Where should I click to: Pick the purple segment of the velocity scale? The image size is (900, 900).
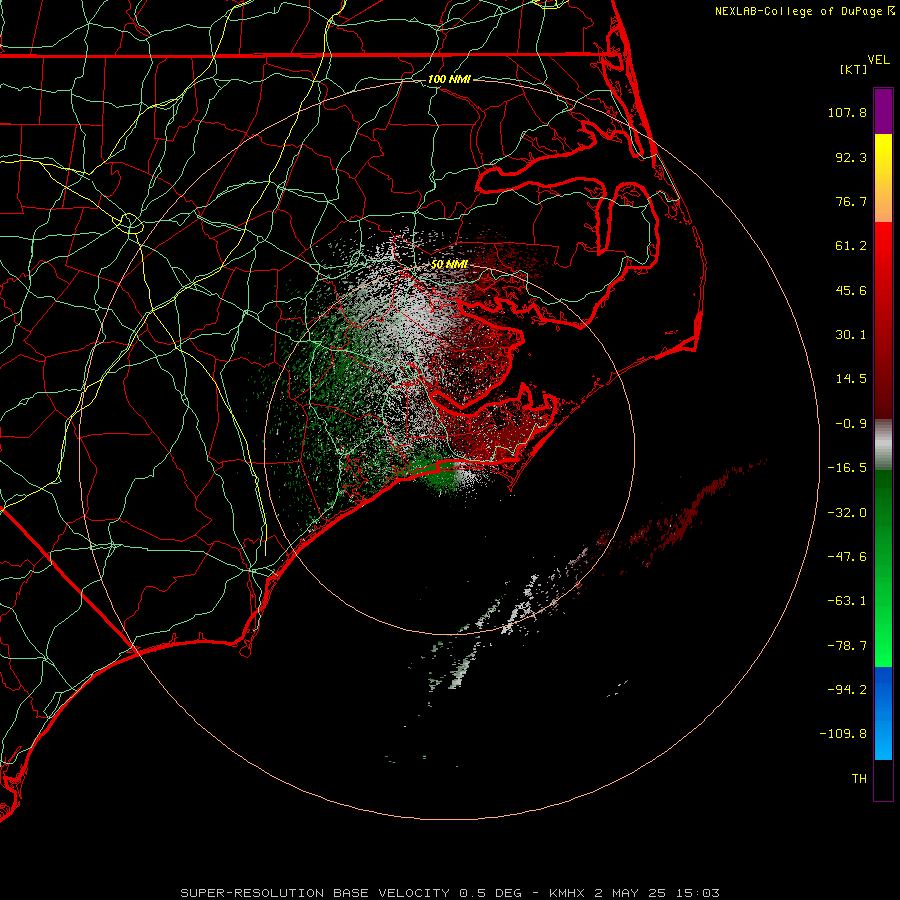pos(883,111)
